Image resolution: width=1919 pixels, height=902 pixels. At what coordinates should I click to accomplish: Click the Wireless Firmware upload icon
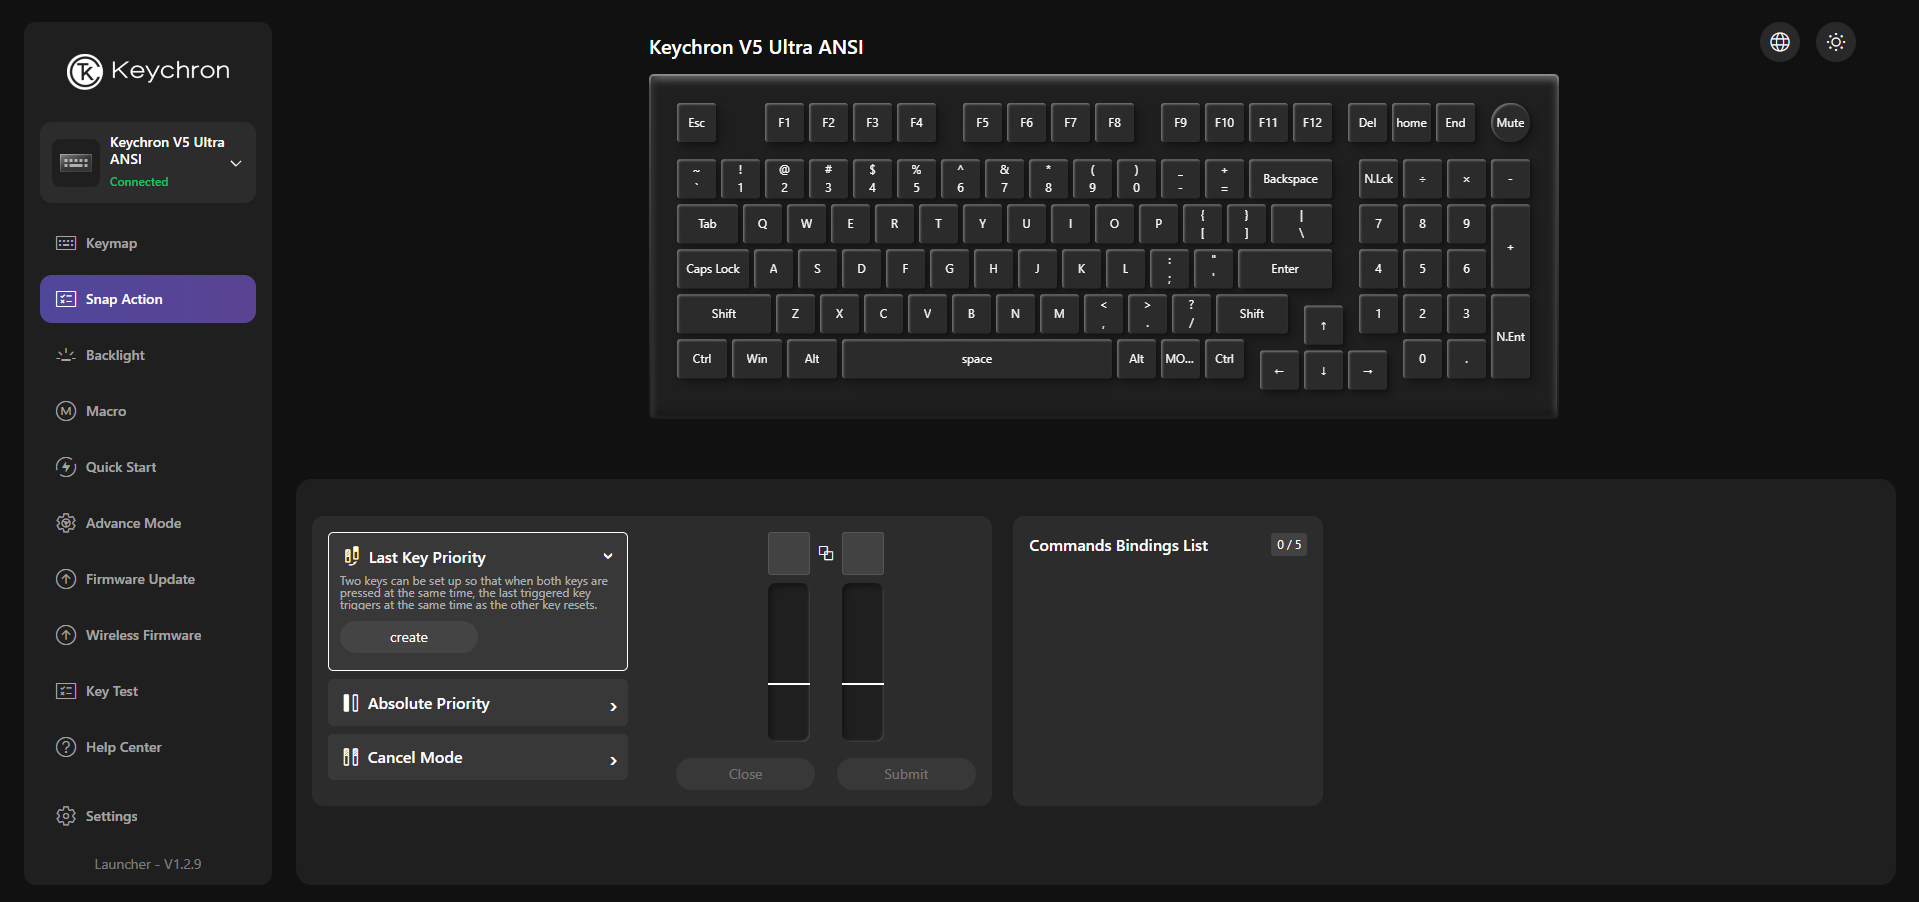pyautogui.click(x=65, y=635)
